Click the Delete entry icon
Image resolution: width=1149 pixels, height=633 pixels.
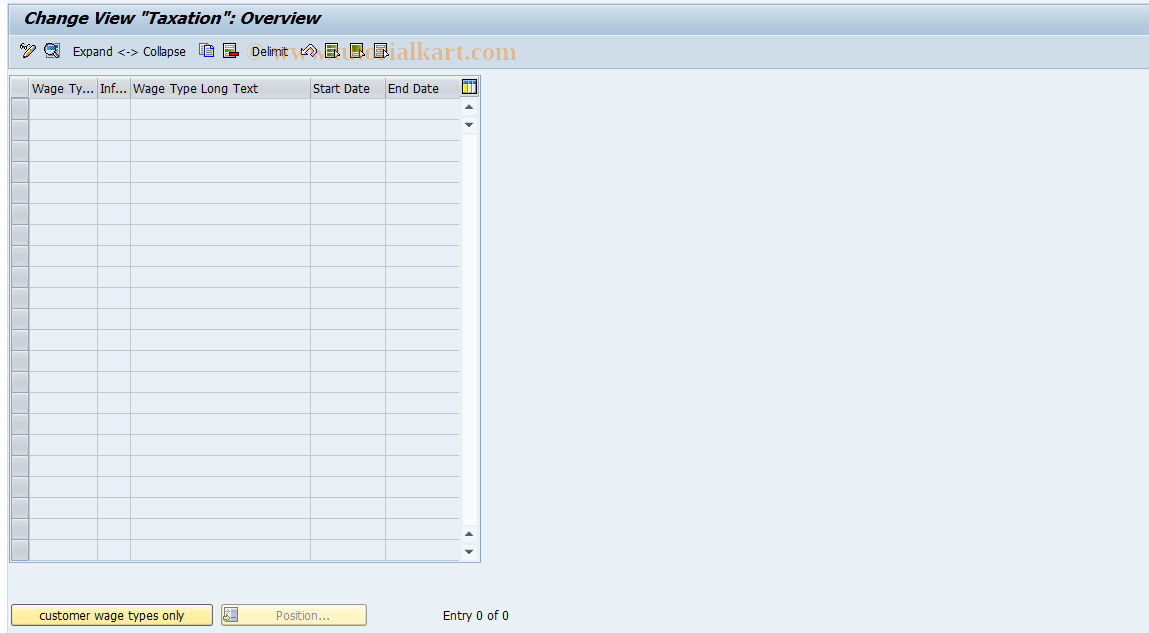[x=231, y=51]
